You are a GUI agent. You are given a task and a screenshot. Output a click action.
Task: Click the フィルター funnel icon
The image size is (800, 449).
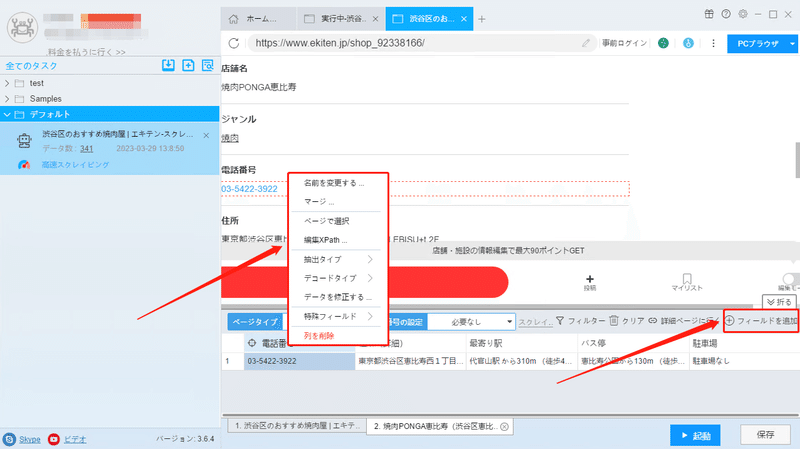[x=560, y=320]
